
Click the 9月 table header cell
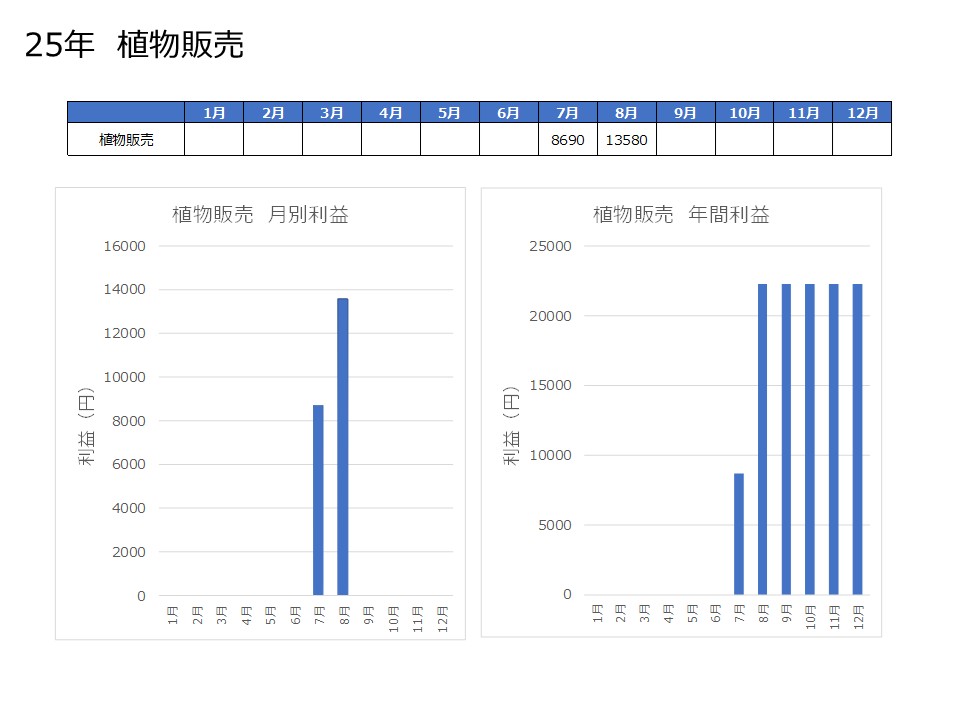pyautogui.click(x=686, y=113)
